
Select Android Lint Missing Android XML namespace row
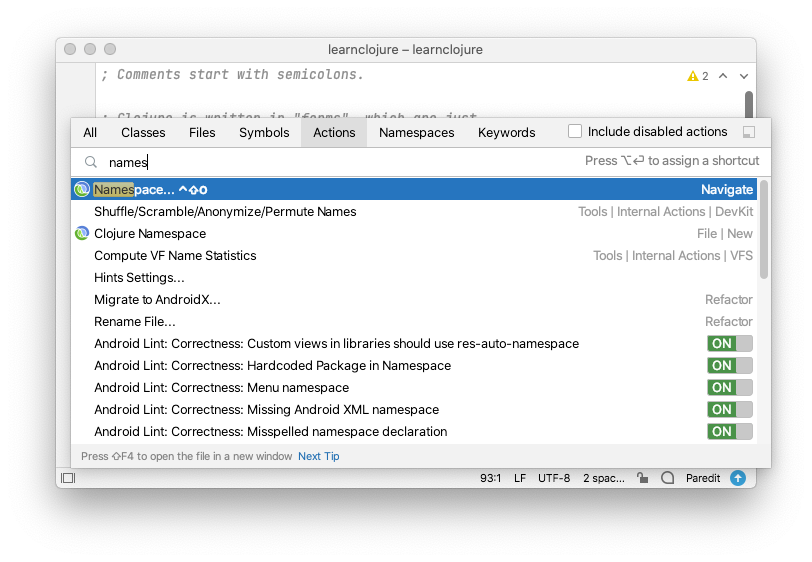click(x=414, y=410)
